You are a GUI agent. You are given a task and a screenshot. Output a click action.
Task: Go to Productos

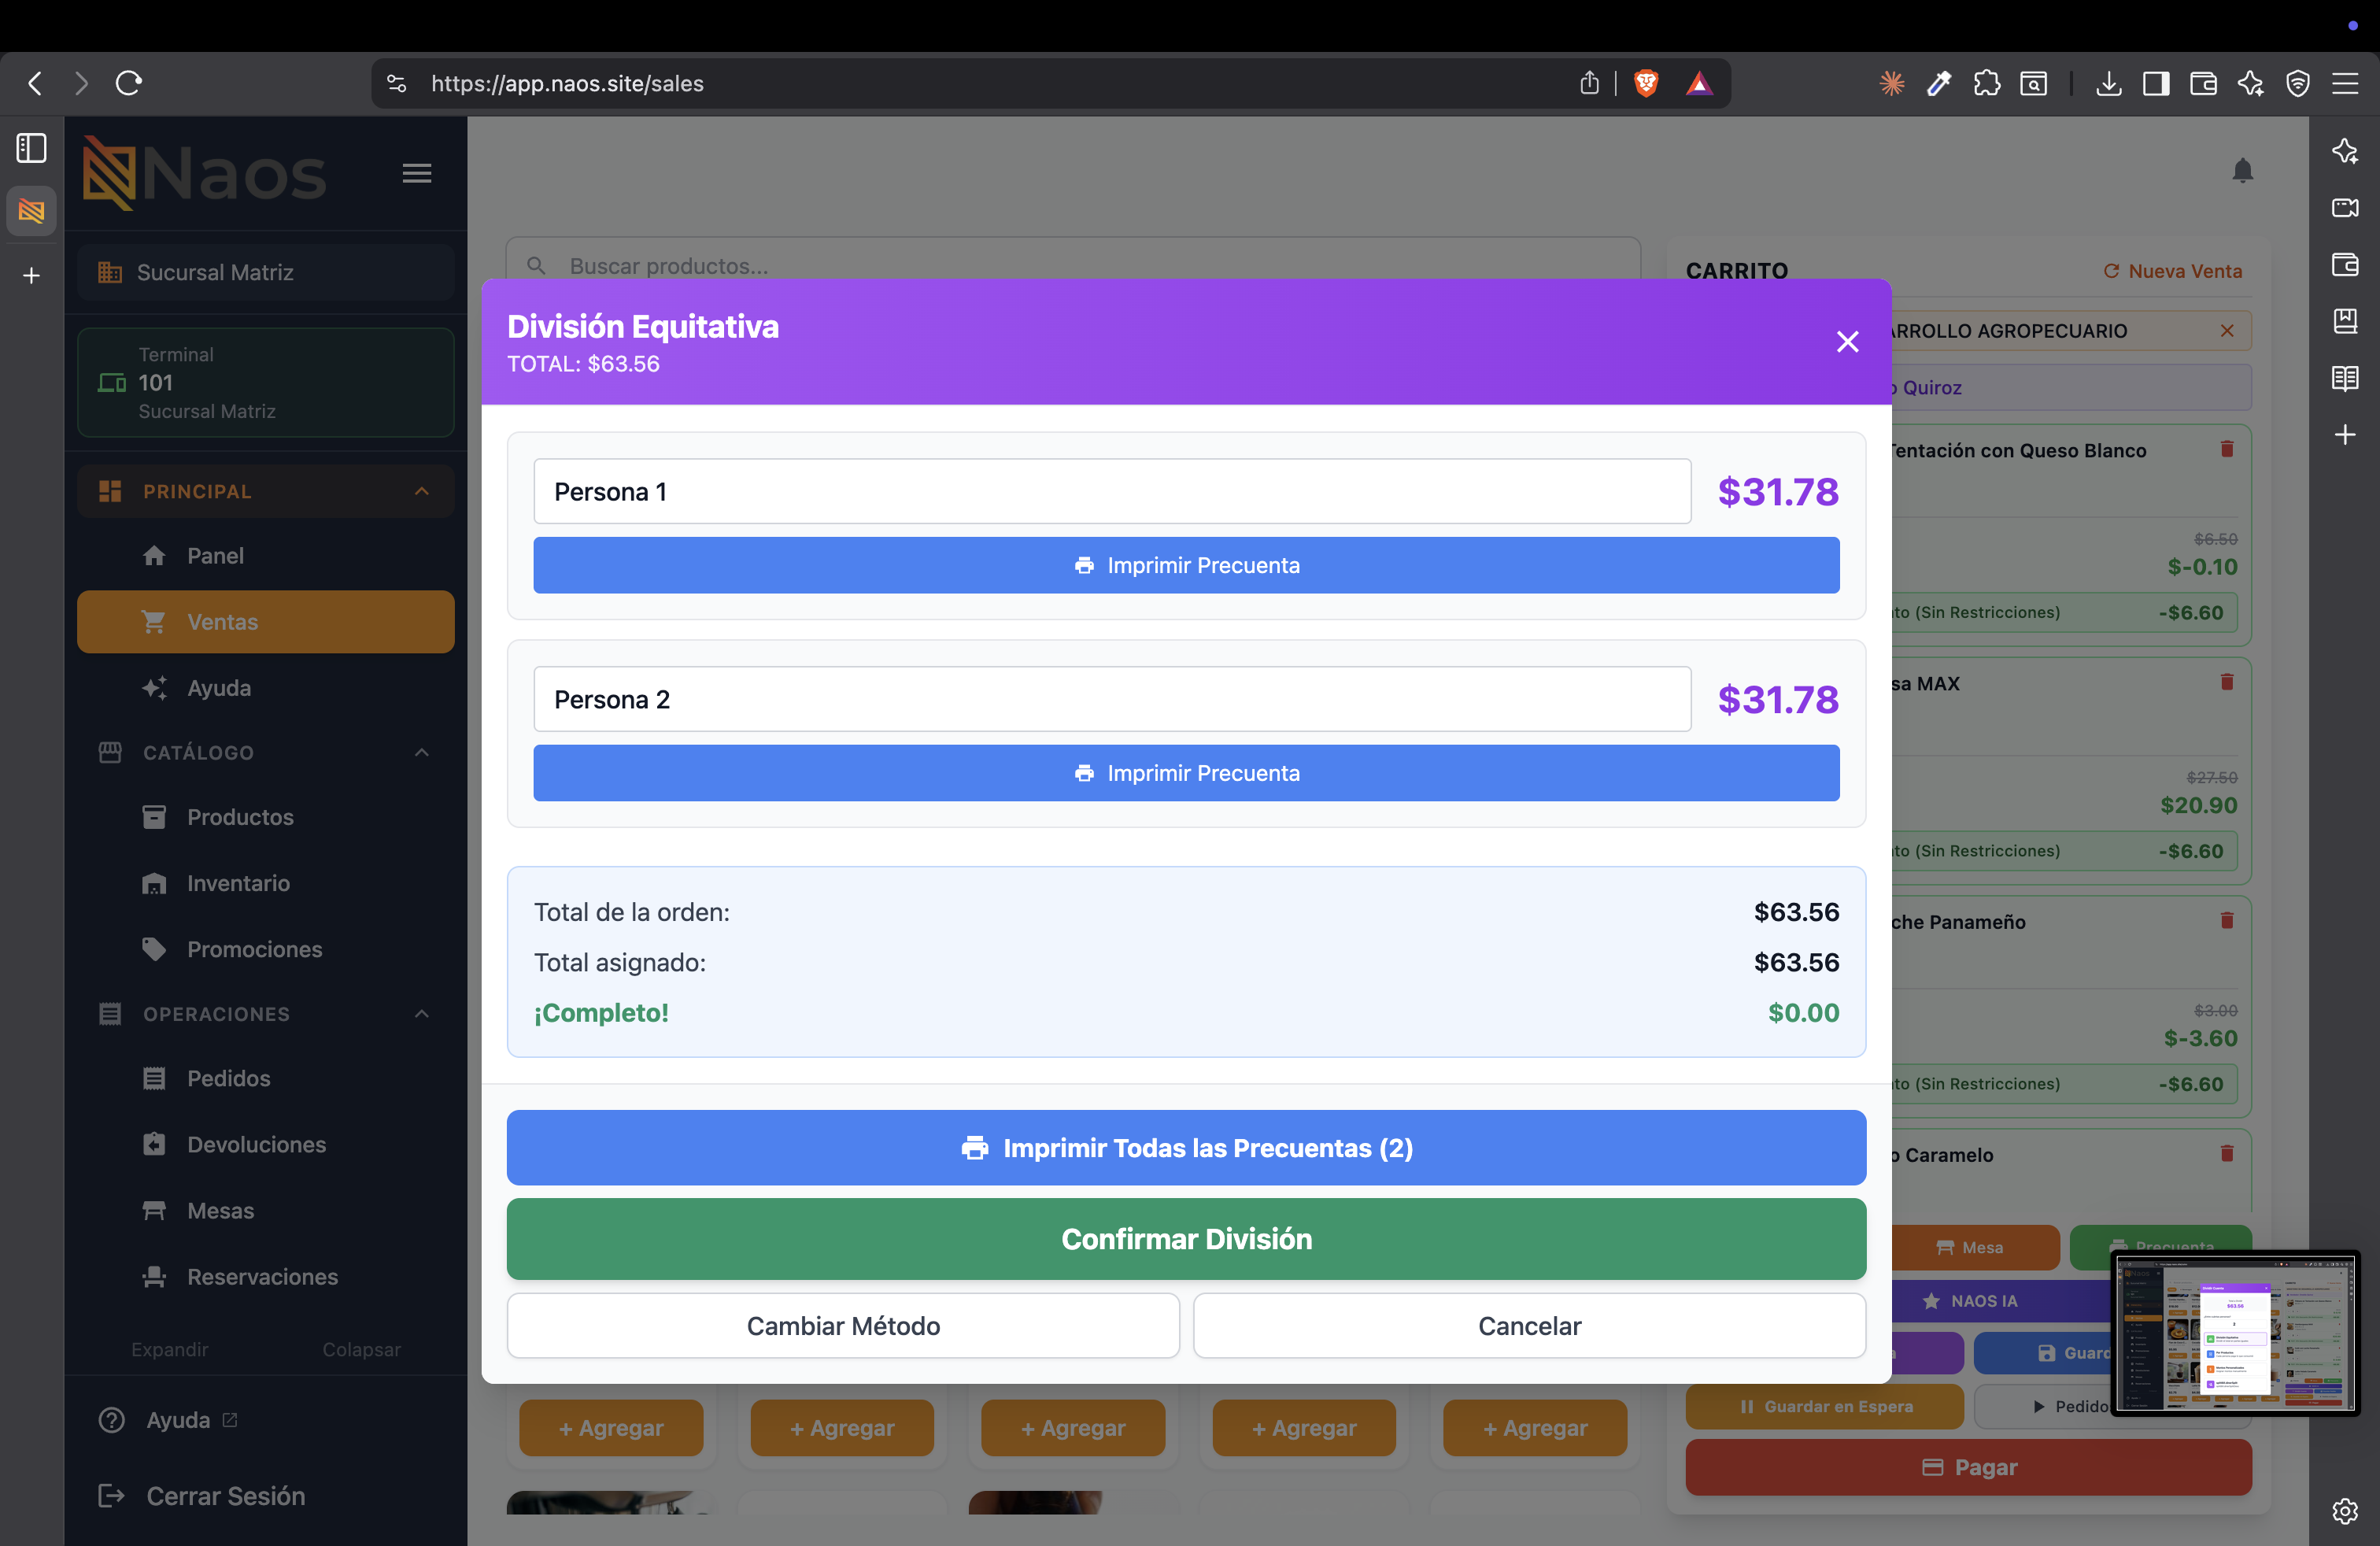click(265, 817)
